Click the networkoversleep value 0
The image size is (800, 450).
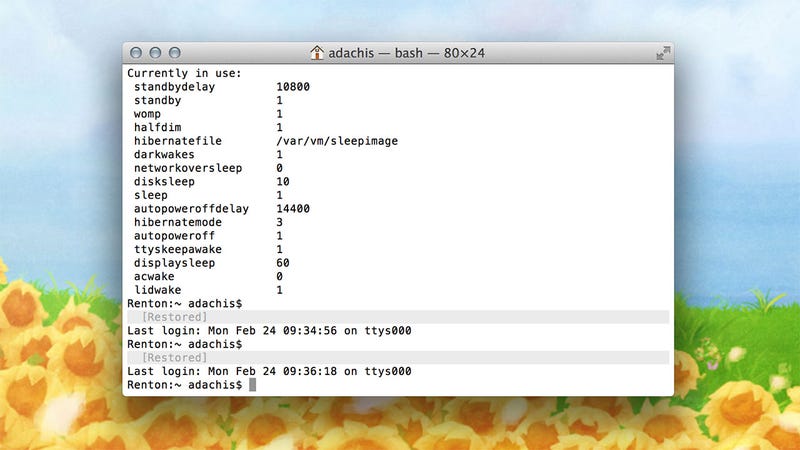tap(279, 168)
